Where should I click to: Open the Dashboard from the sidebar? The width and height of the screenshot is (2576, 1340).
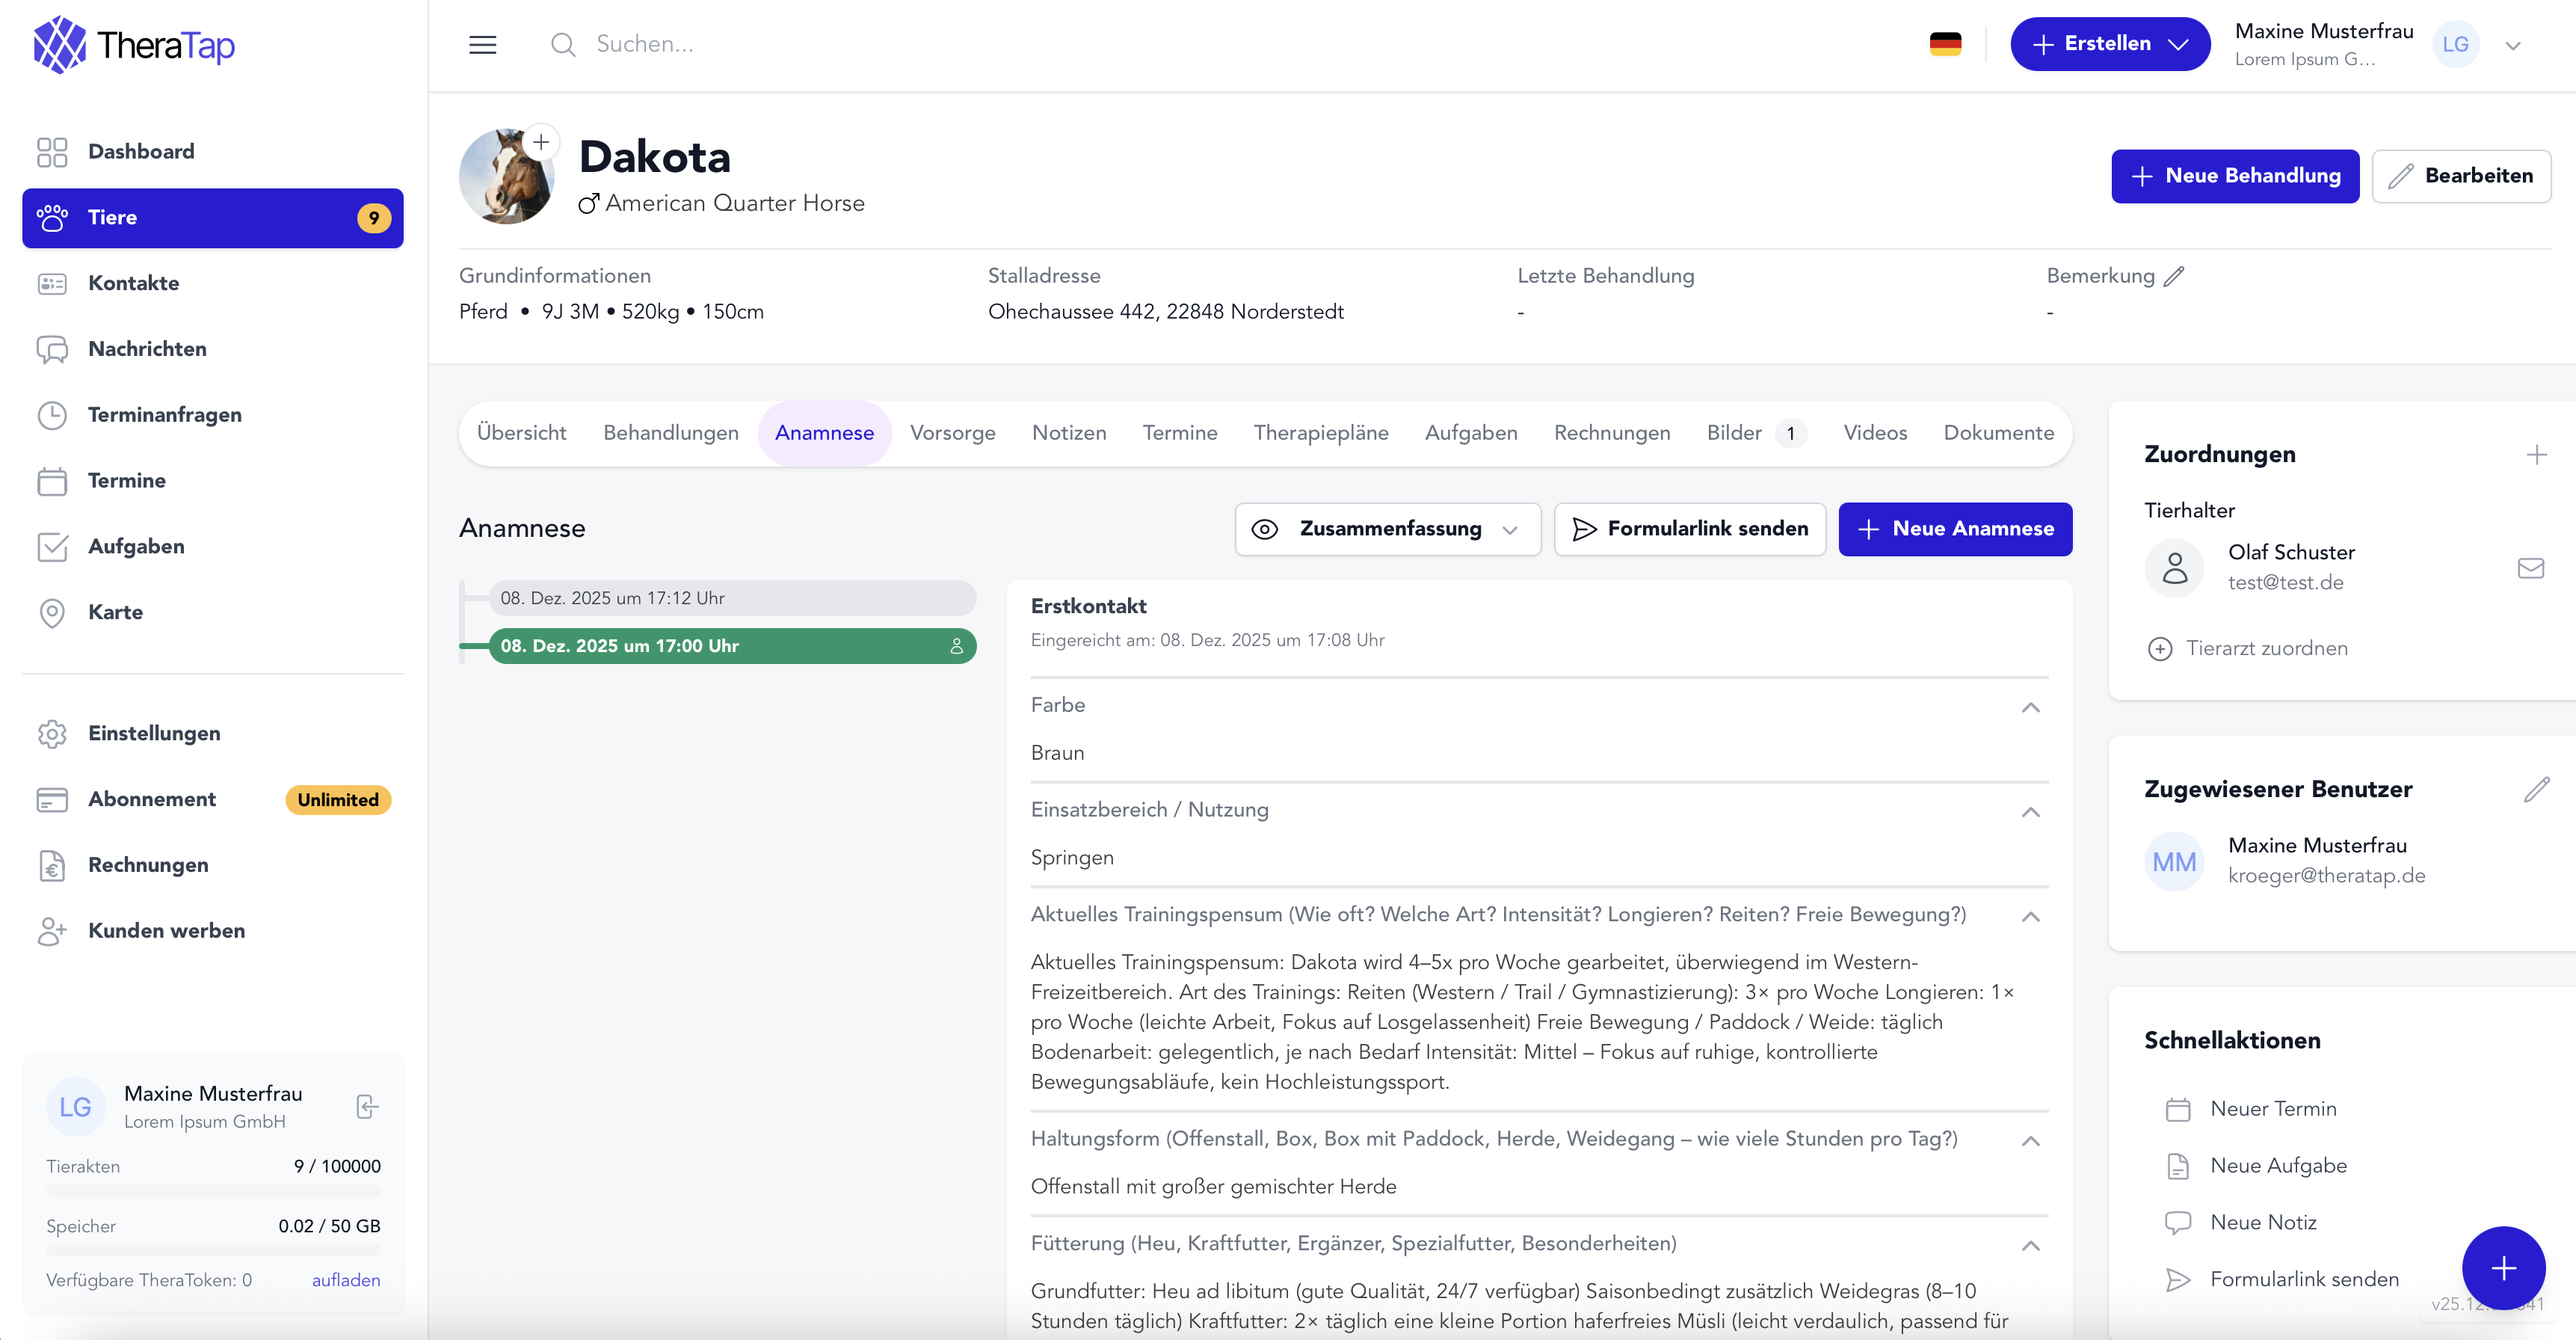click(141, 151)
